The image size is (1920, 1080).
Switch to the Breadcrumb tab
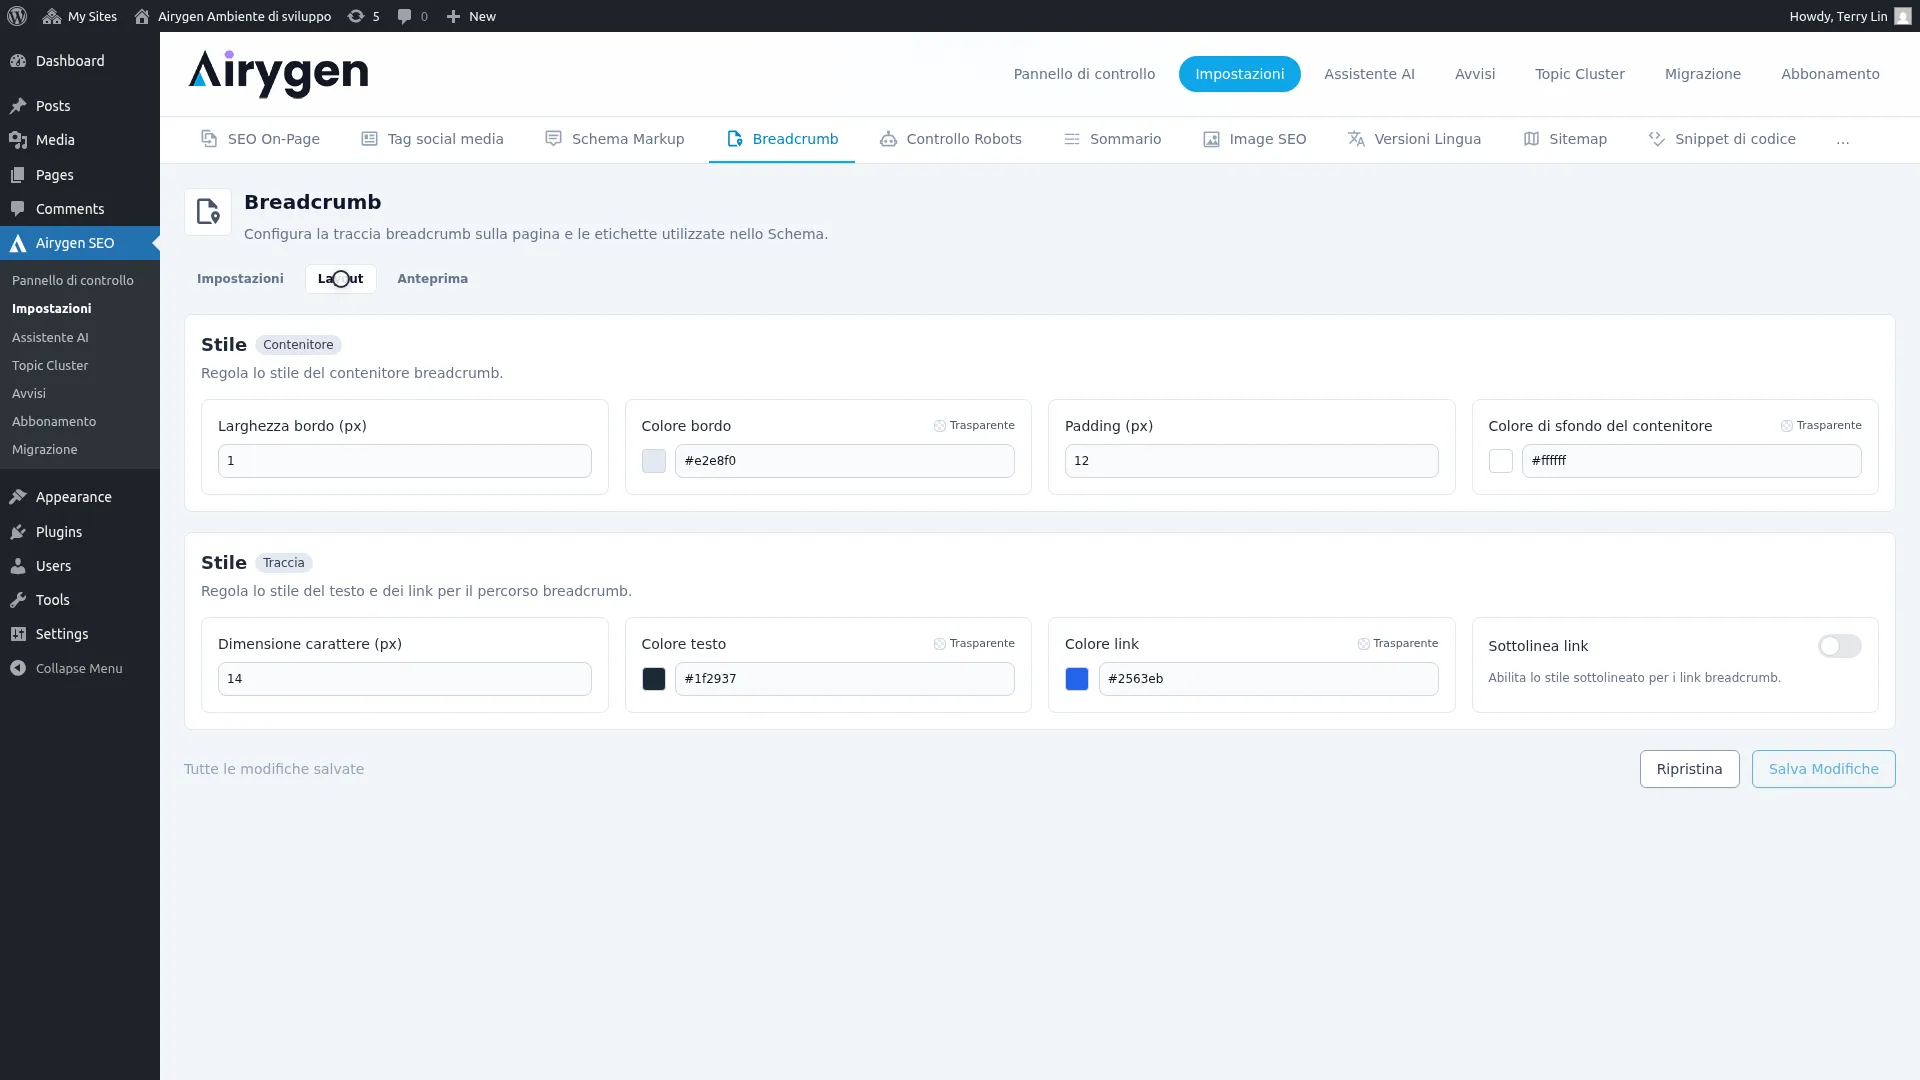782,139
